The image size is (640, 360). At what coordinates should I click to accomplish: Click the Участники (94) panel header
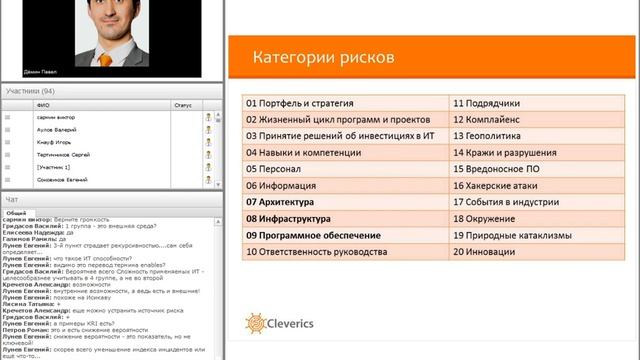coord(112,91)
